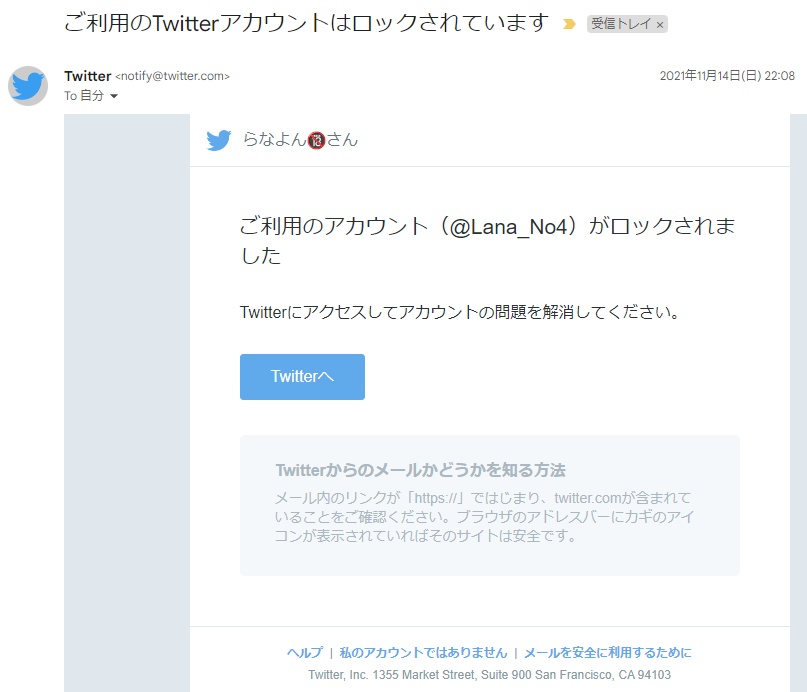807x692 pixels.
Task: Click the Twitter, Inc. Market Street address text
Action: [489, 675]
